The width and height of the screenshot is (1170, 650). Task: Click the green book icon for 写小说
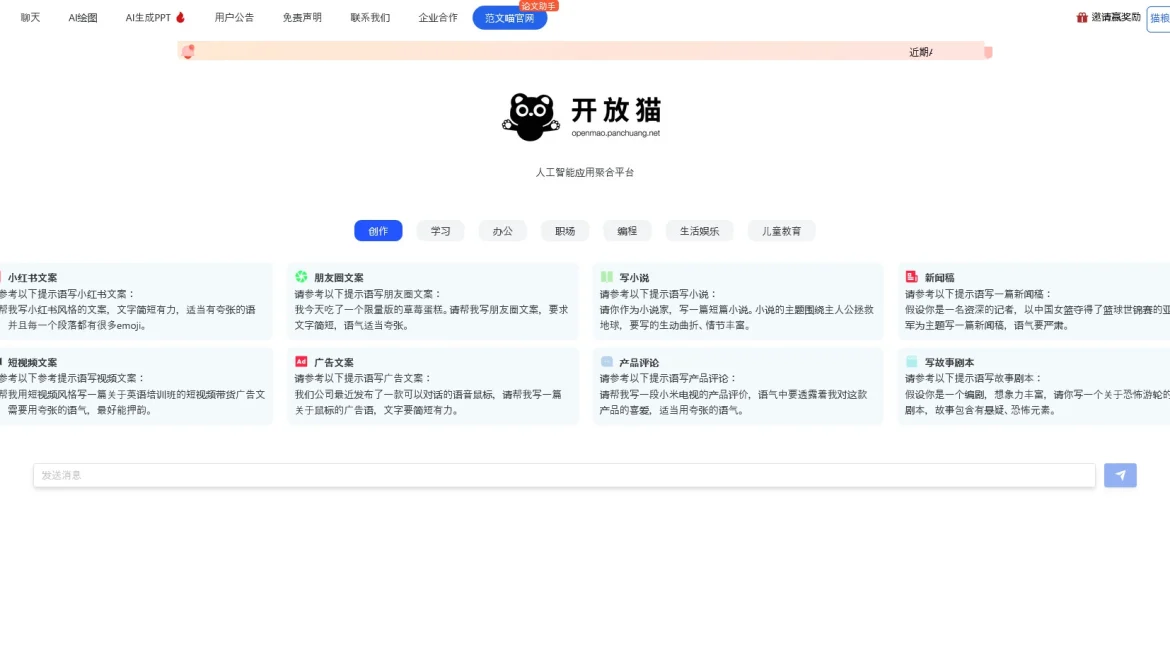[x=607, y=277]
